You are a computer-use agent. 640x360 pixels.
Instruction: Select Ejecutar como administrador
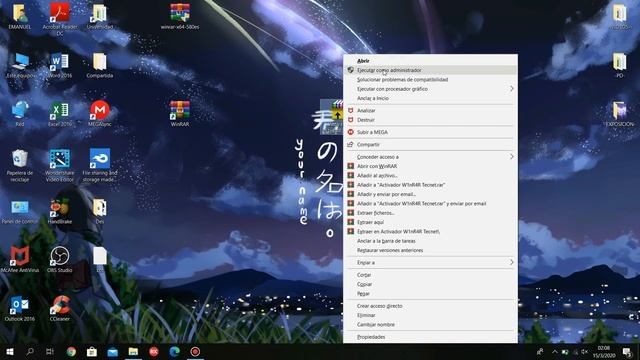click(431, 70)
